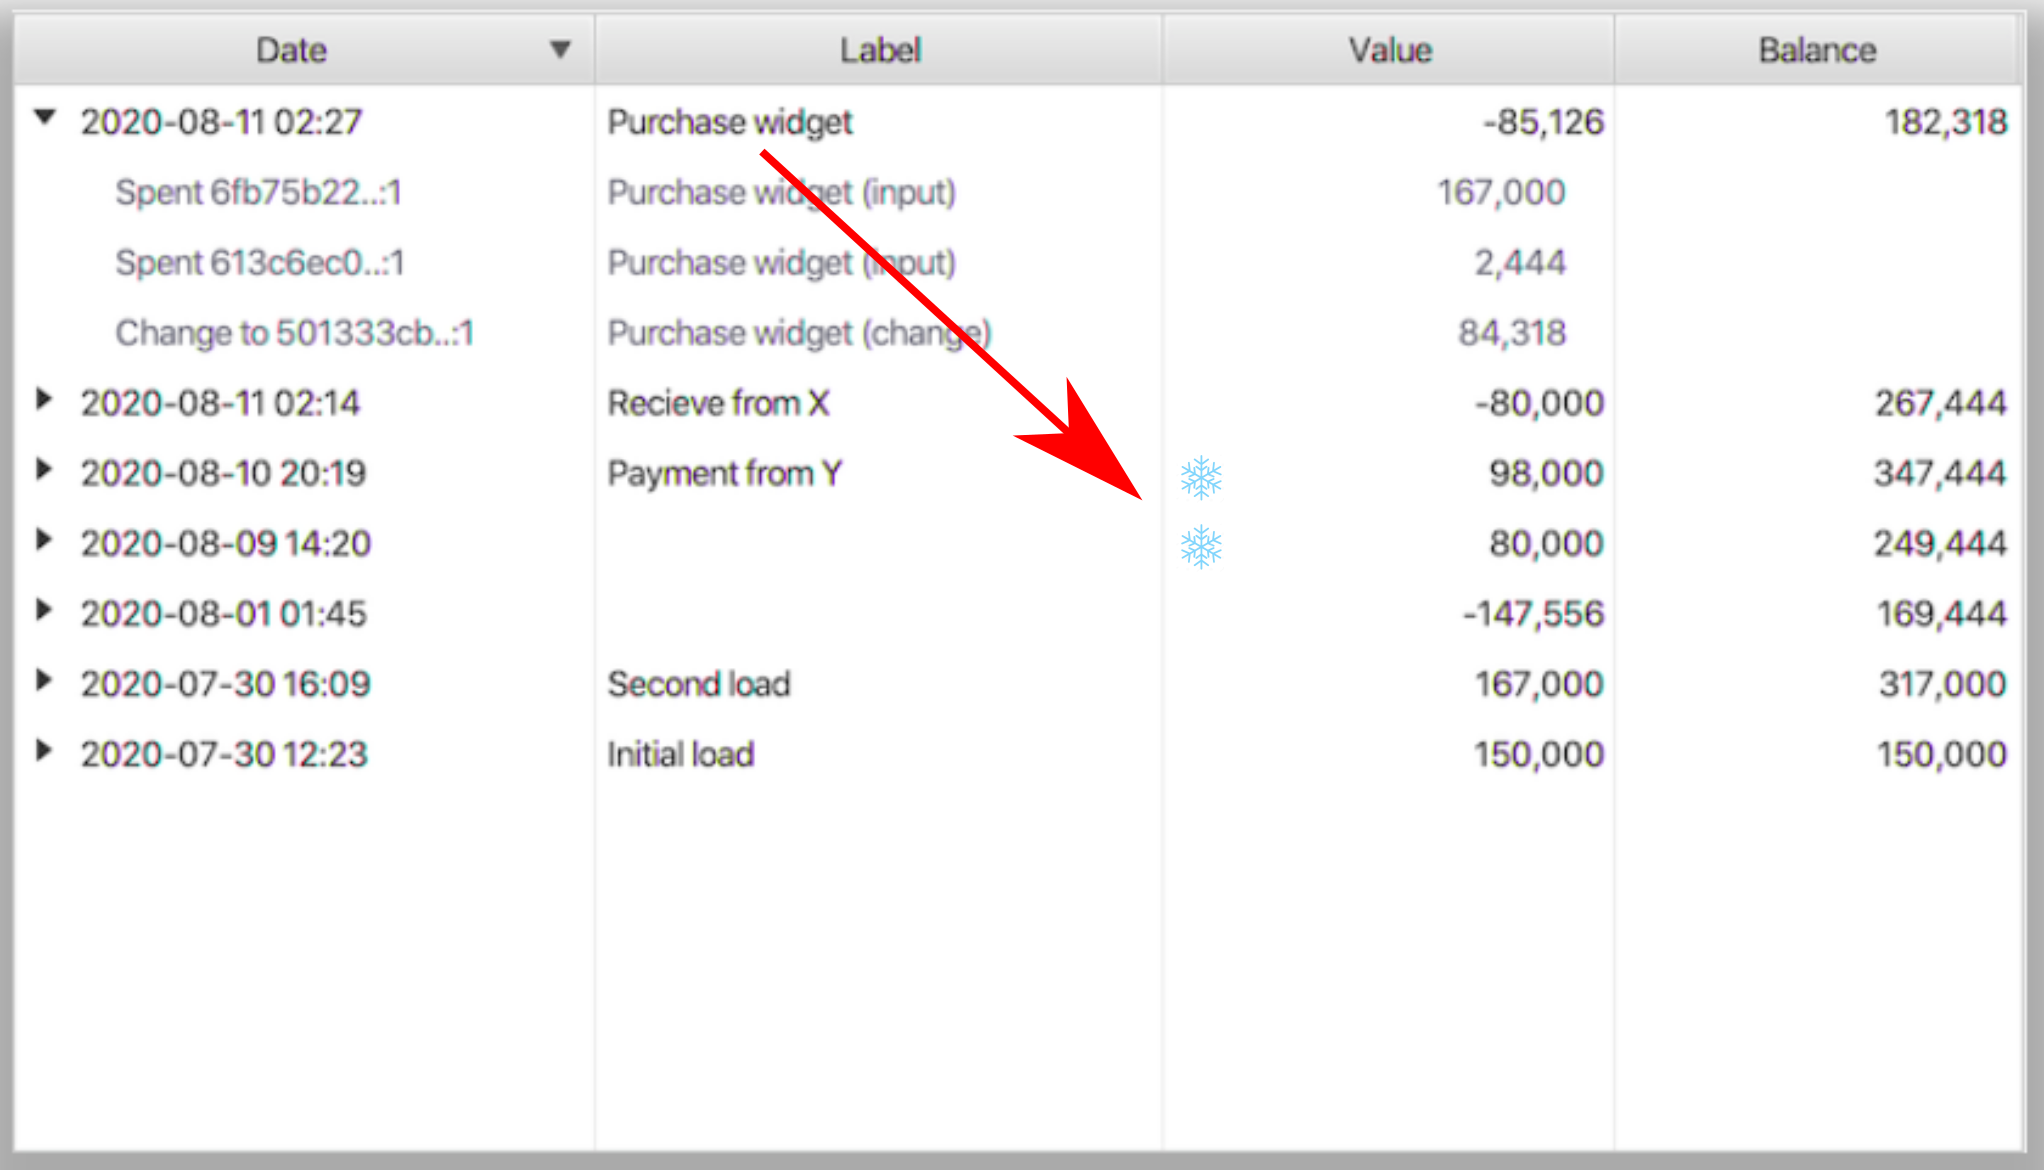This screenshot has width=2044, height=1170.
Task: Expand the 2020-08-09 14:20 transaction row
Action: click(x=43, y=540)
